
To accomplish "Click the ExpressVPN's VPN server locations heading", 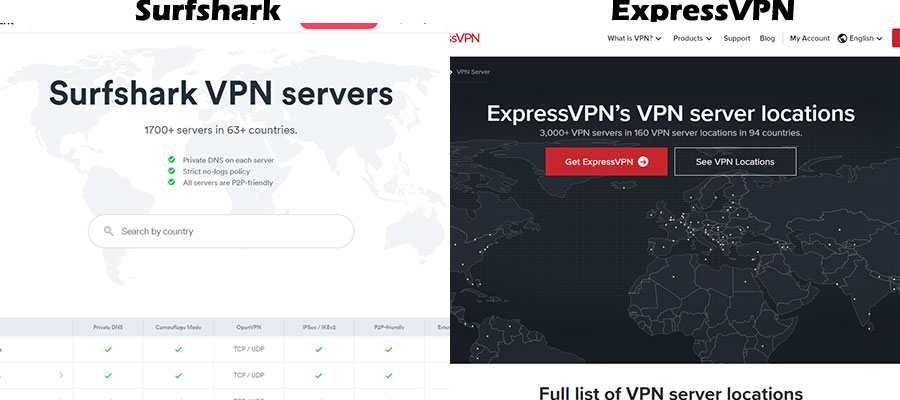I will pyautogui.click(x=670, y=113).
